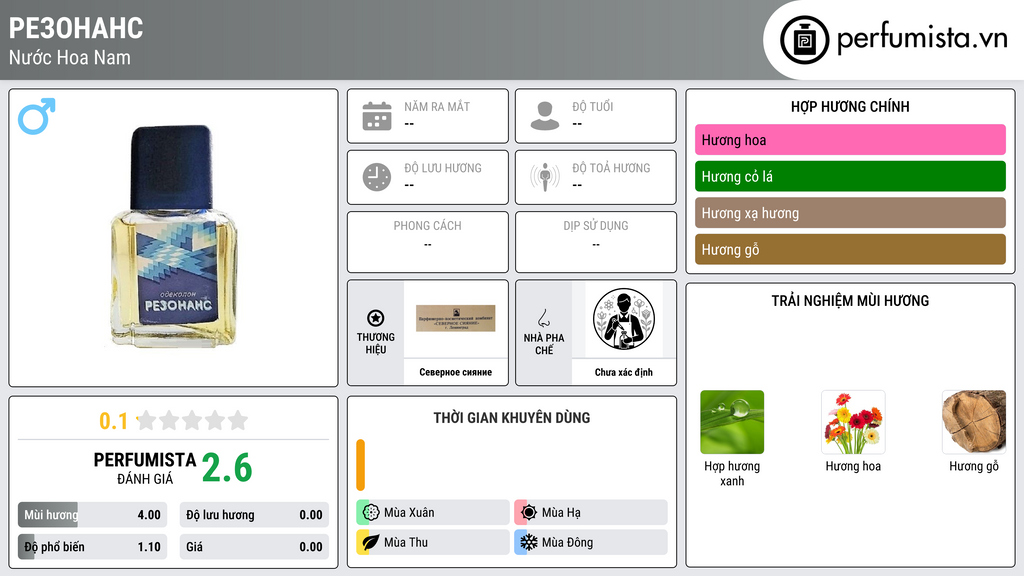1024x576 pixels.
Task: Click the Trải nghiệm mùi hương heading
Action: click(x=850, y=301)
